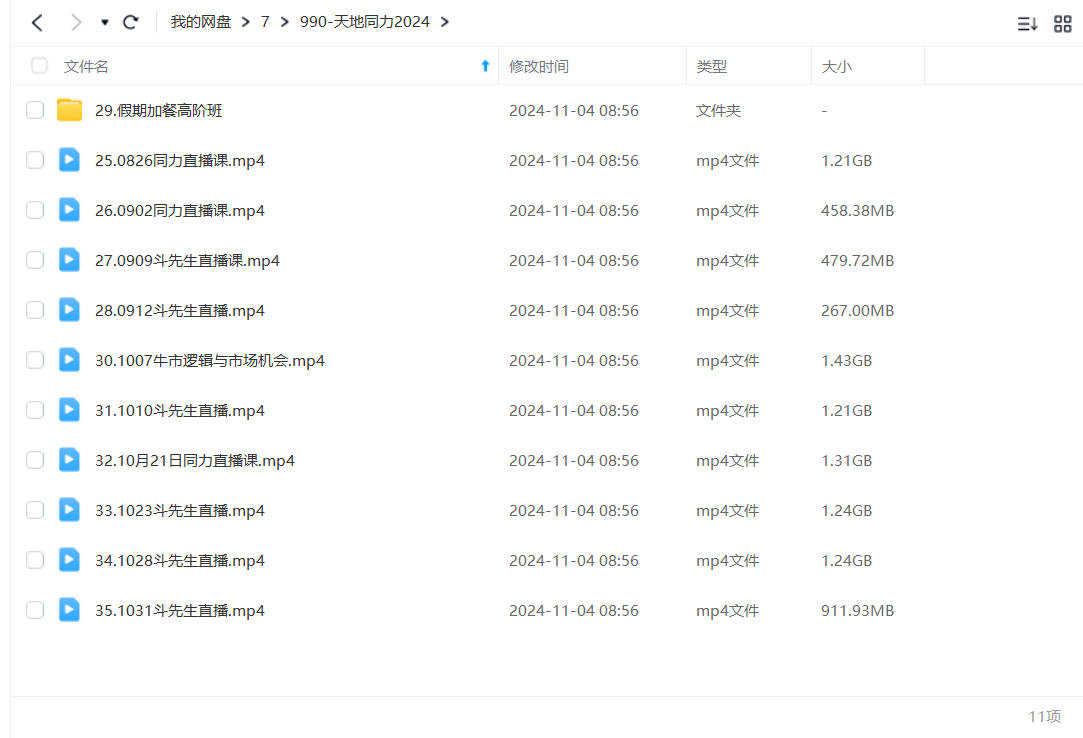This screenshot has height=738, width=1083.
Task: Select file name 28.0912斗先生直播.mp4
Action: (x=180, y=311)
